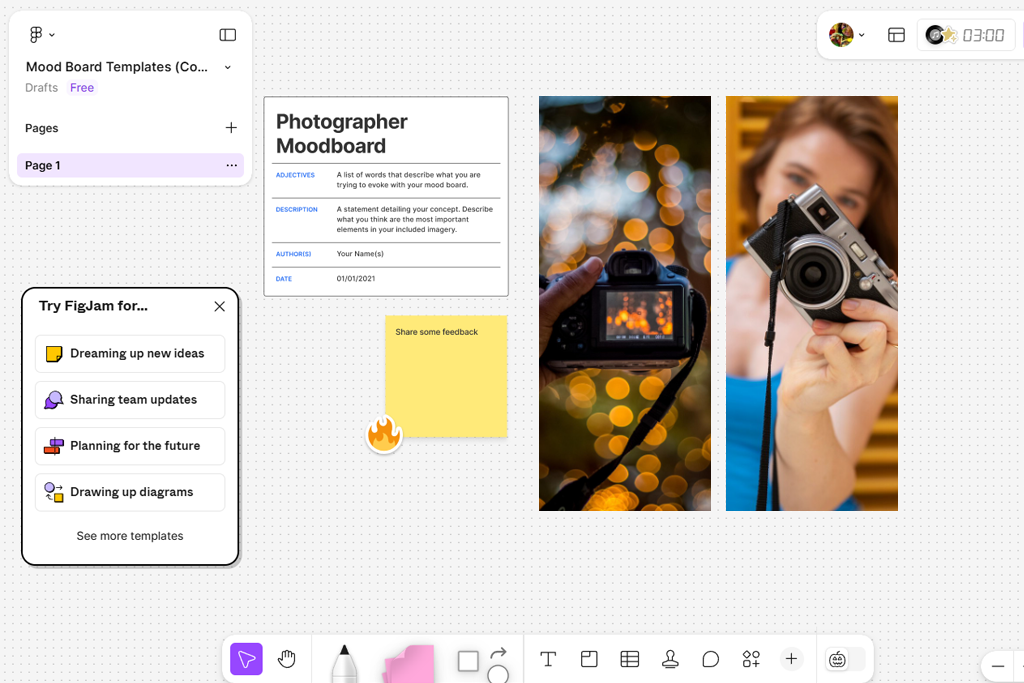
Task: Choose the Planning for the future template
Action: click(x=130, y=446)
